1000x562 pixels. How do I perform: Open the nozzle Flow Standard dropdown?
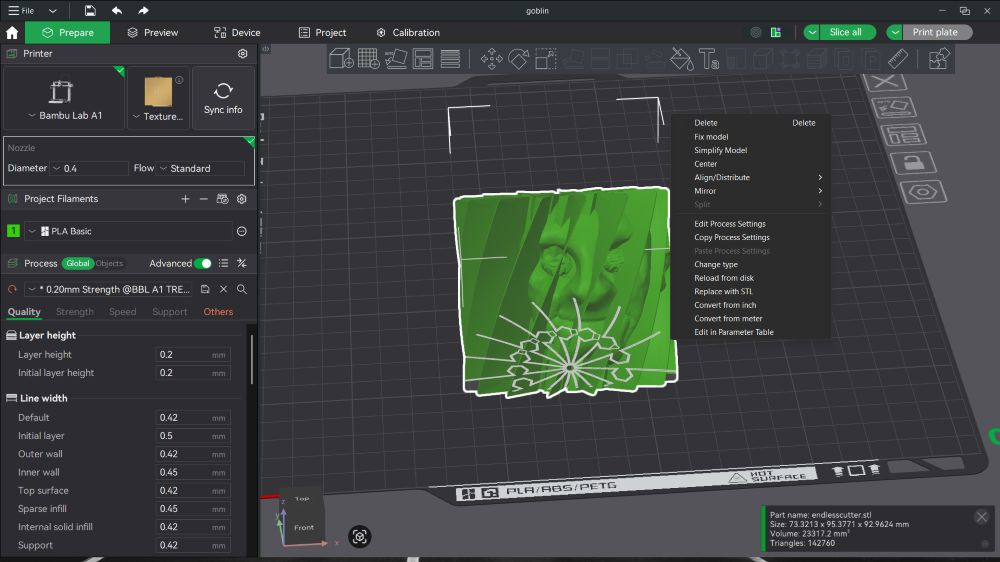201,169
